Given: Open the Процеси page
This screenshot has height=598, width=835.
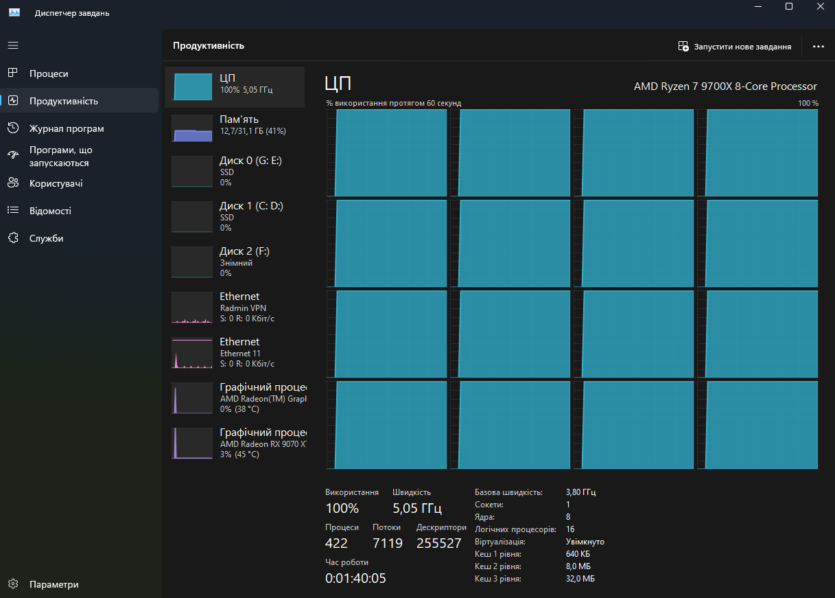Looking at the screenshot, I should click(x=79, y=73).
